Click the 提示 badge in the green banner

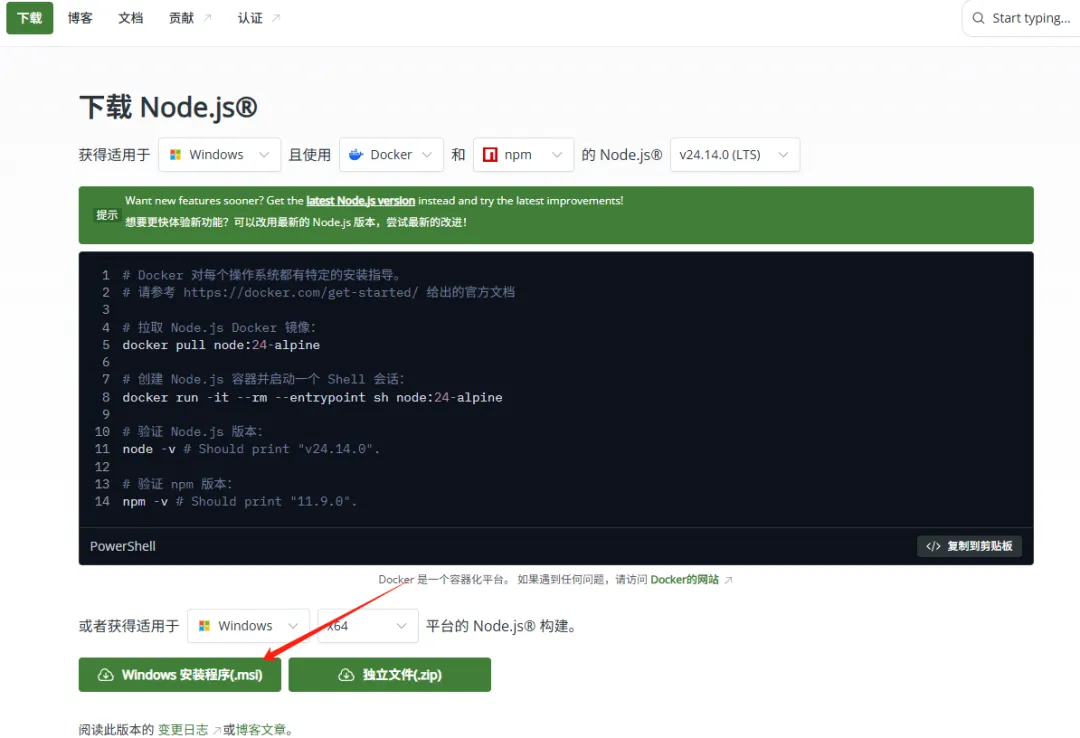click(107, 215)
